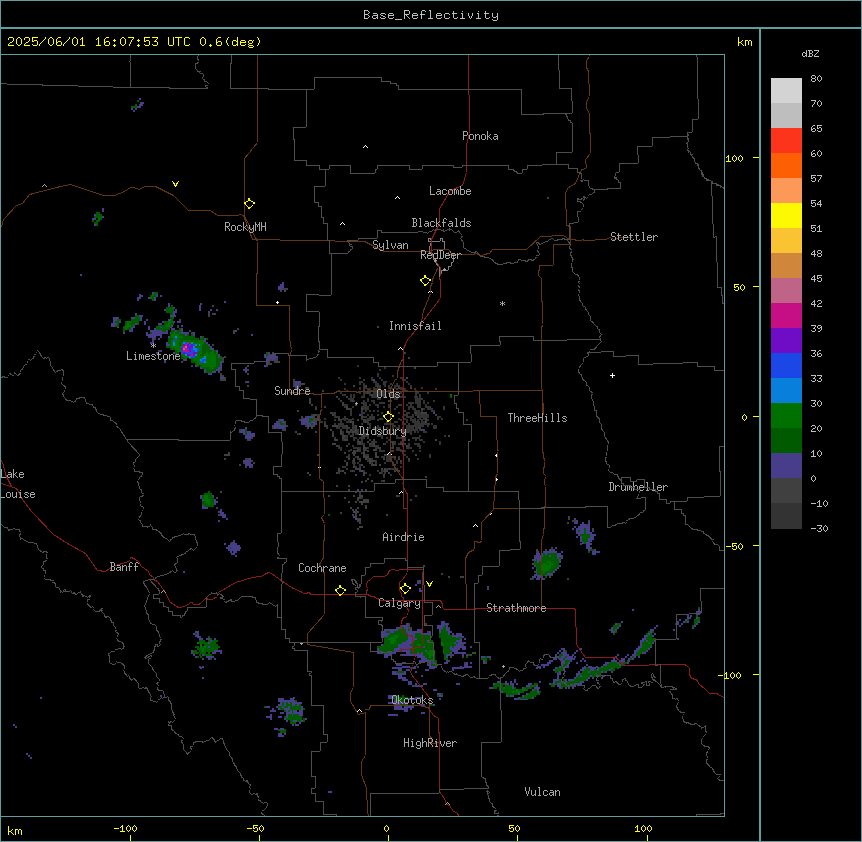Viewport: 862px width, 842px height.
Task: Click the Blackfalds label
Action: [x=441, y=223]
